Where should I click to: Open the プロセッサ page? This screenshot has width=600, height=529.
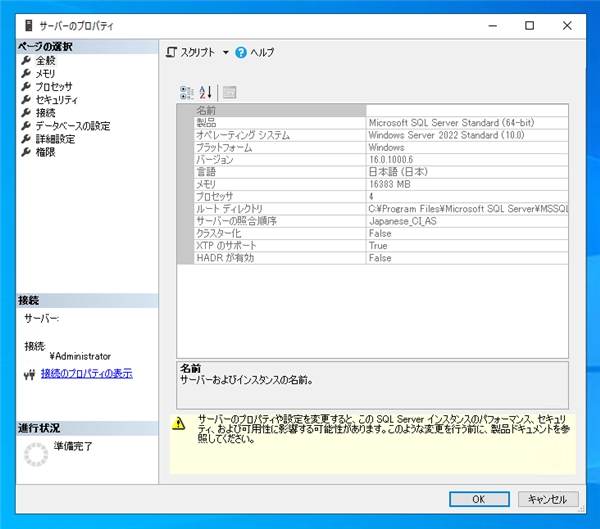pyautogui.click(x=54, y=87)
